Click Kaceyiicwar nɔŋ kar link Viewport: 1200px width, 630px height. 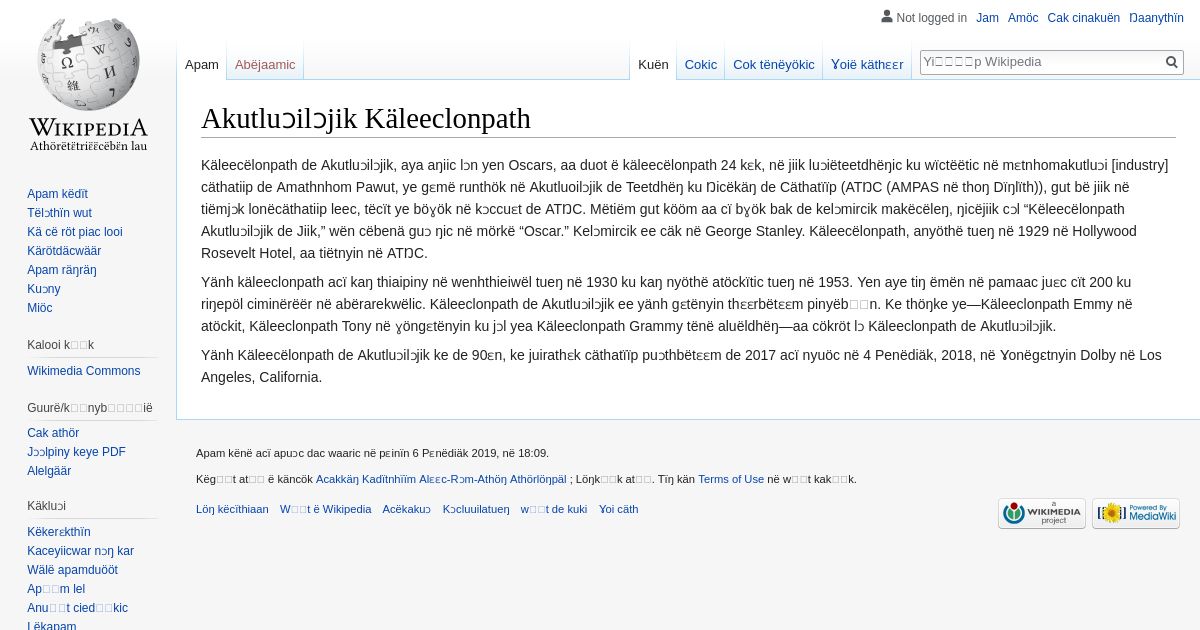click(x=80, y=551)
